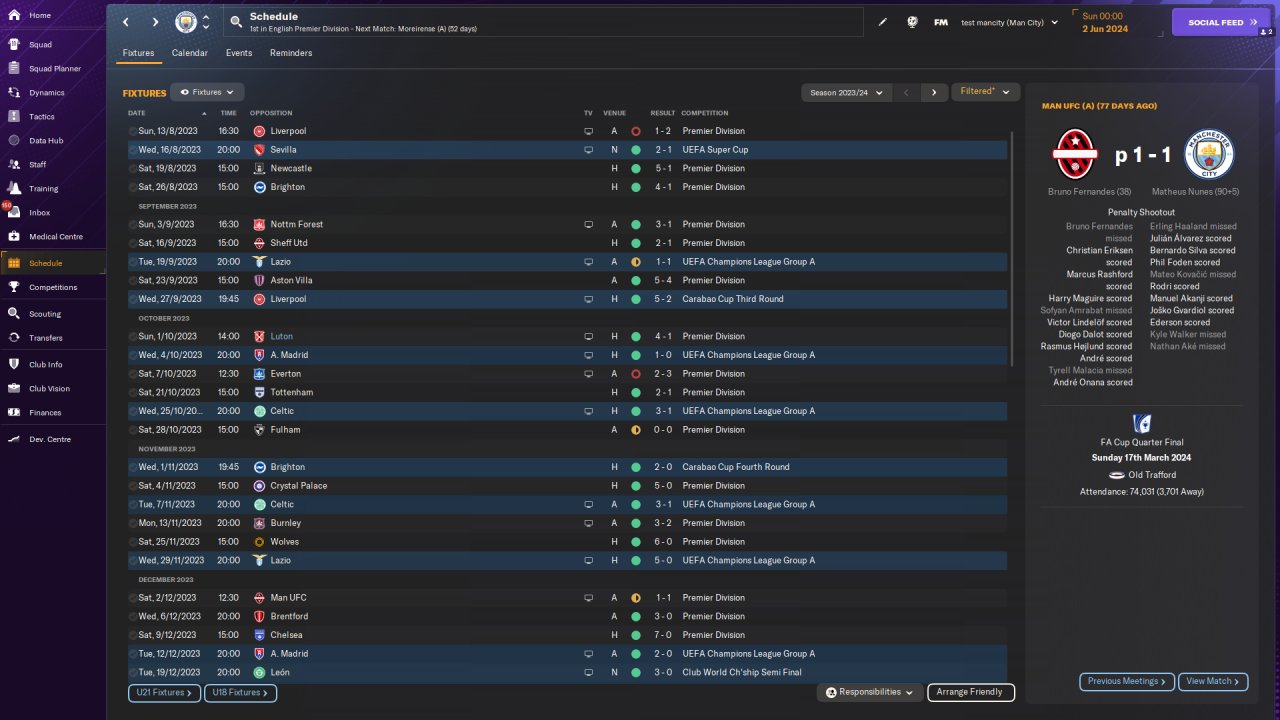Image resolution: width=1280 pixels, height=720 pixels.
Task: Click the Man UFC crest in match summary
Action: point(1077,155)
